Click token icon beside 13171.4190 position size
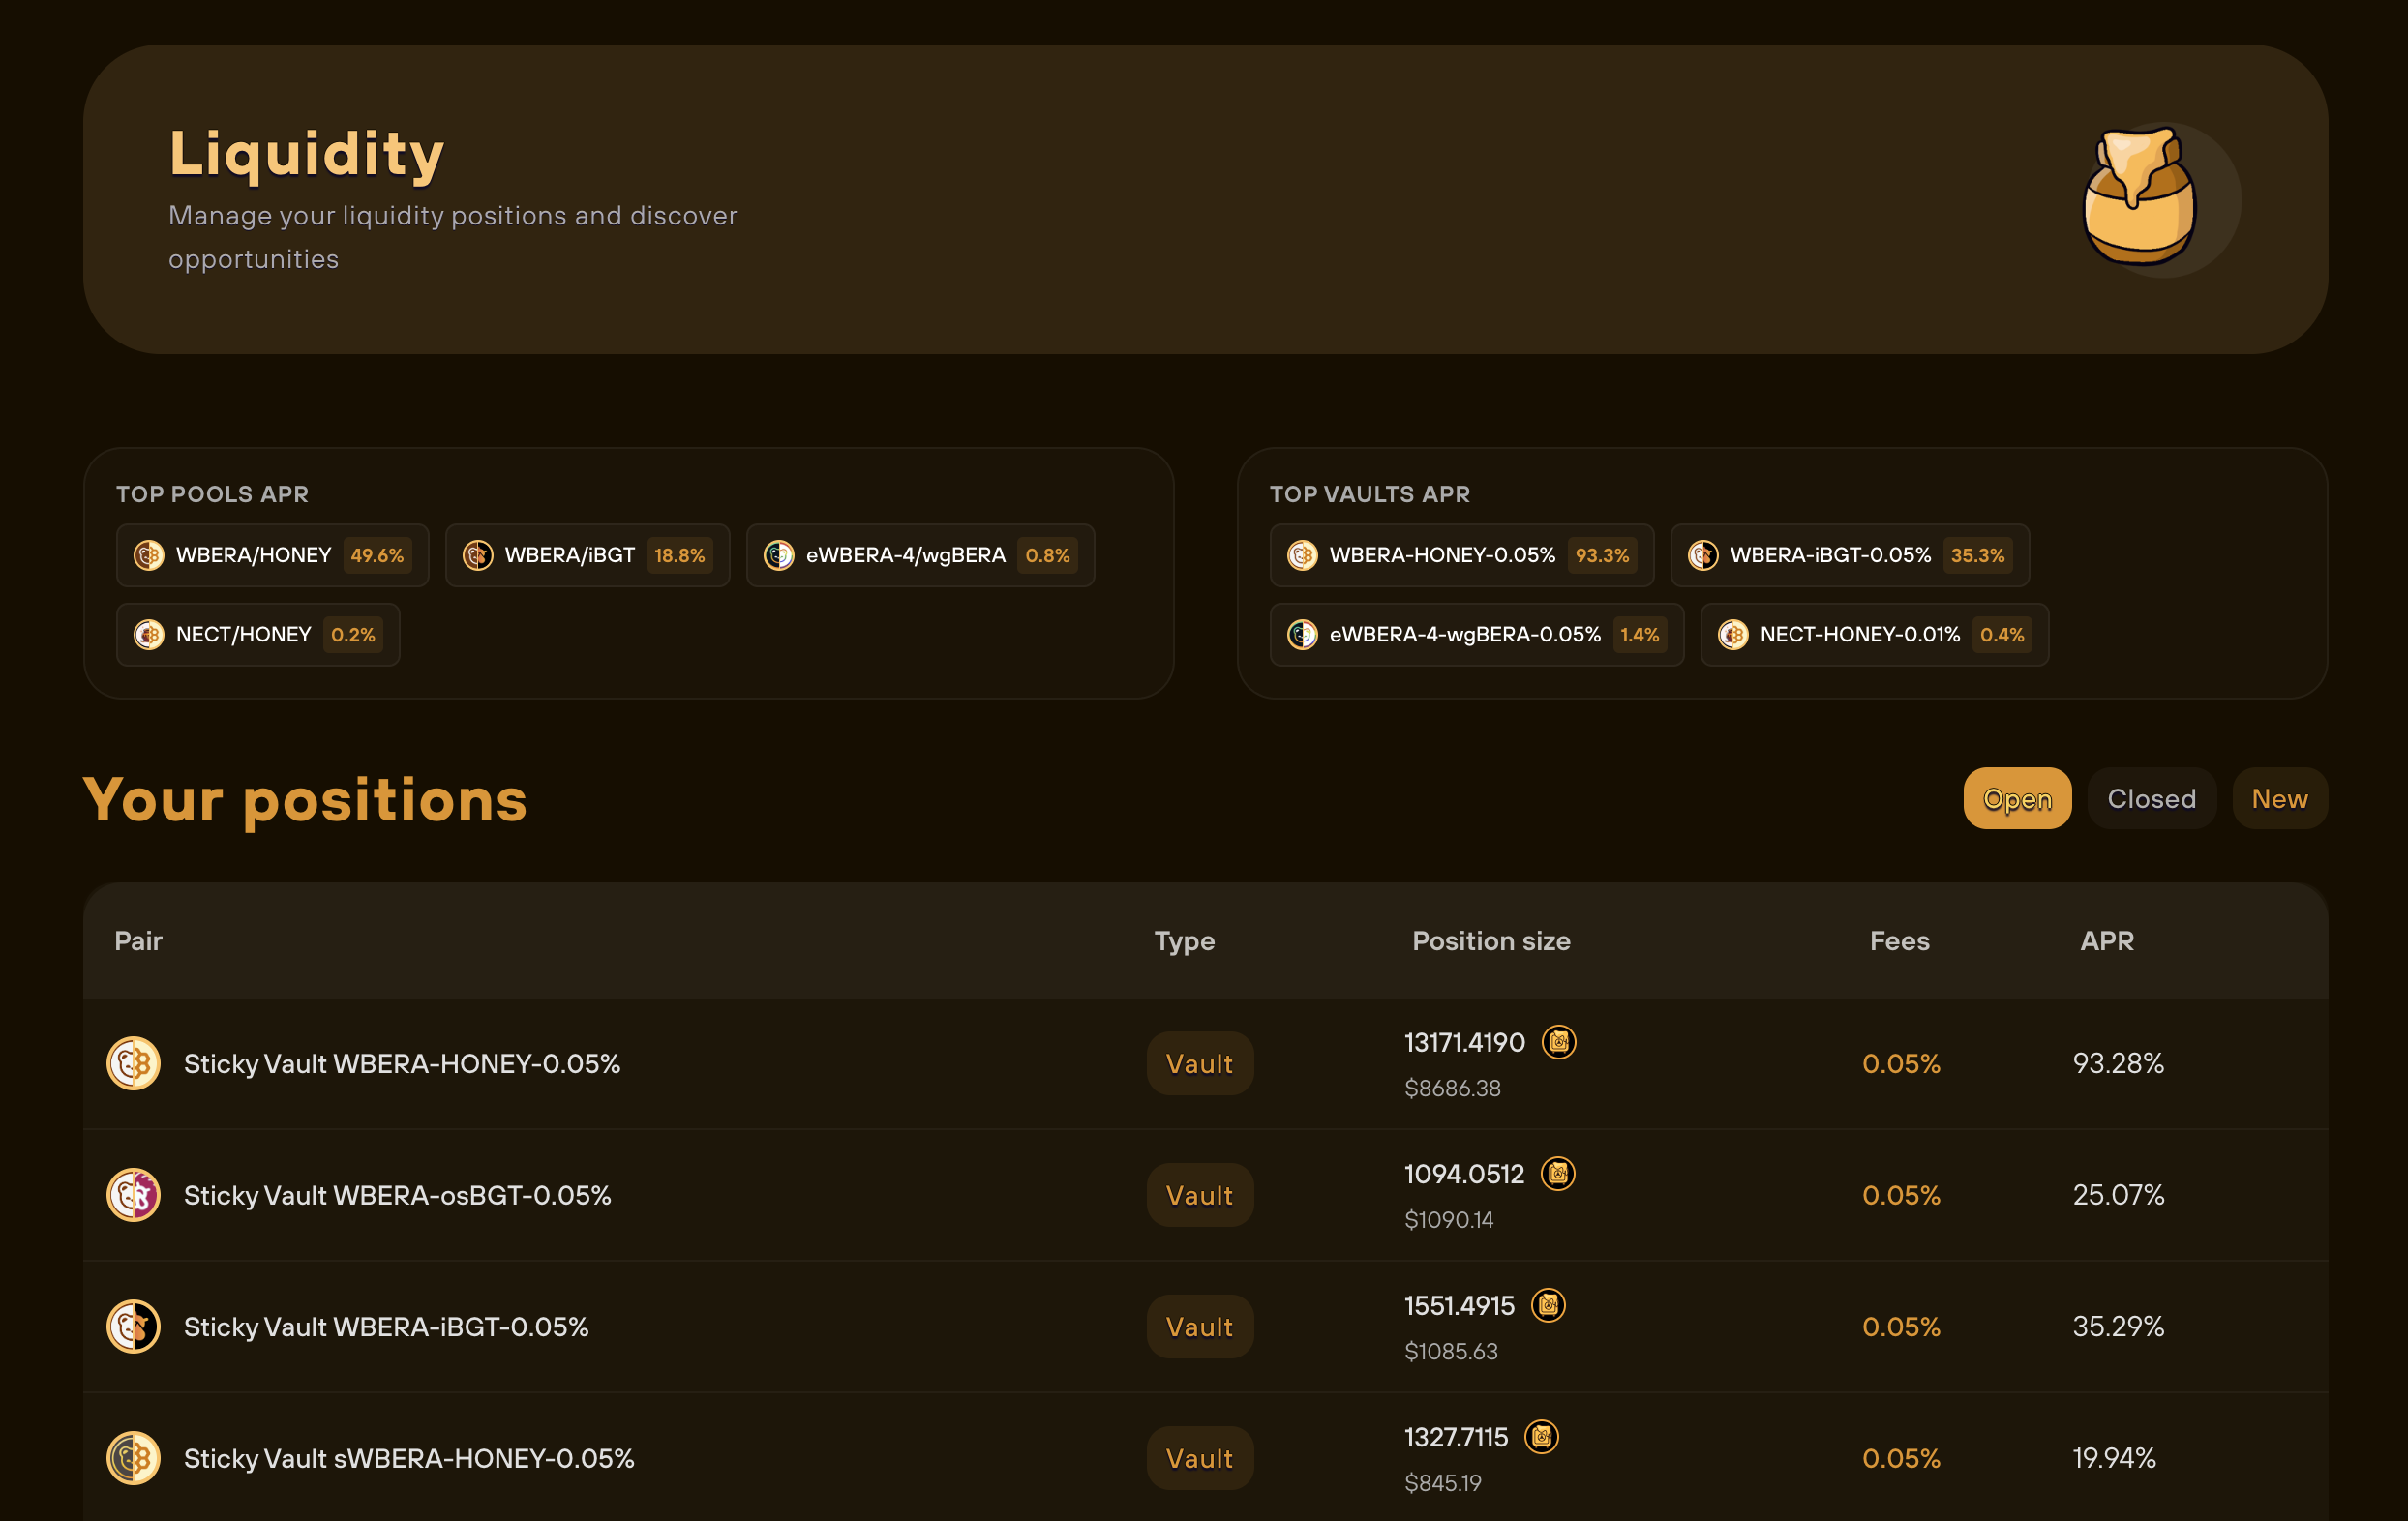The width and height of the screenshot is (2408, 1521). coord(1558,1042)
